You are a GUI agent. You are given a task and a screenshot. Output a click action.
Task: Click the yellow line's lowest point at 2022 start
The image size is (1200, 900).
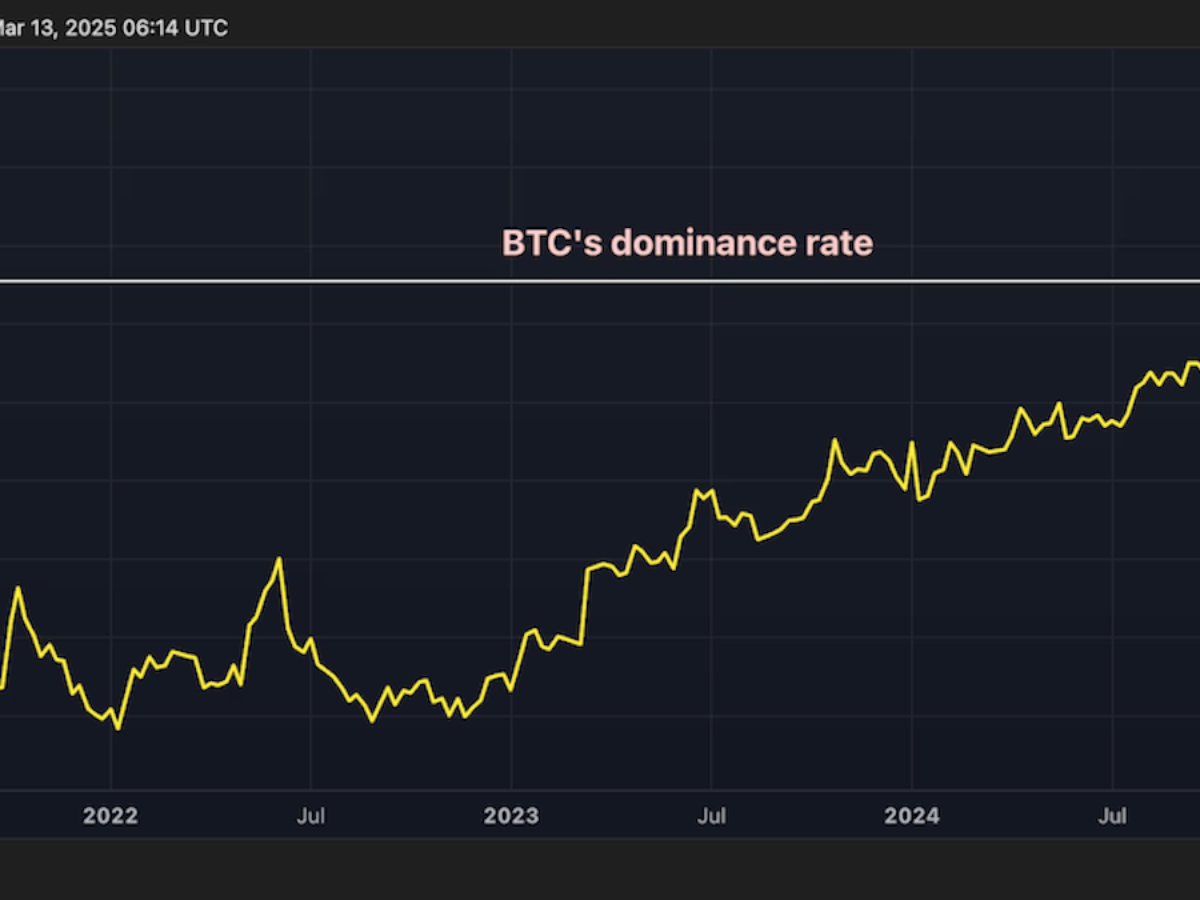coord(118,728)
